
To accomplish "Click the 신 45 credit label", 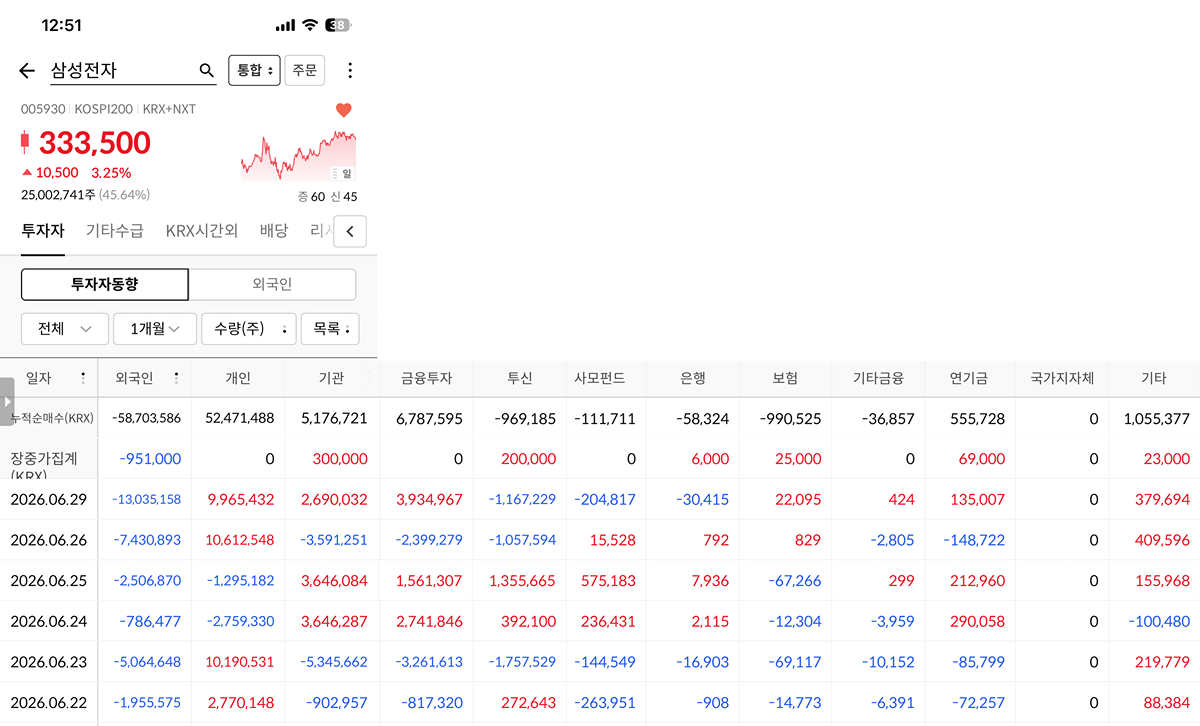I will point(343,197).
